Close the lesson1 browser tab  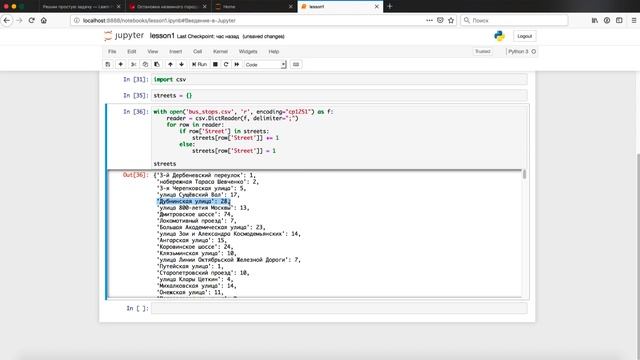(x=377, y=7)
